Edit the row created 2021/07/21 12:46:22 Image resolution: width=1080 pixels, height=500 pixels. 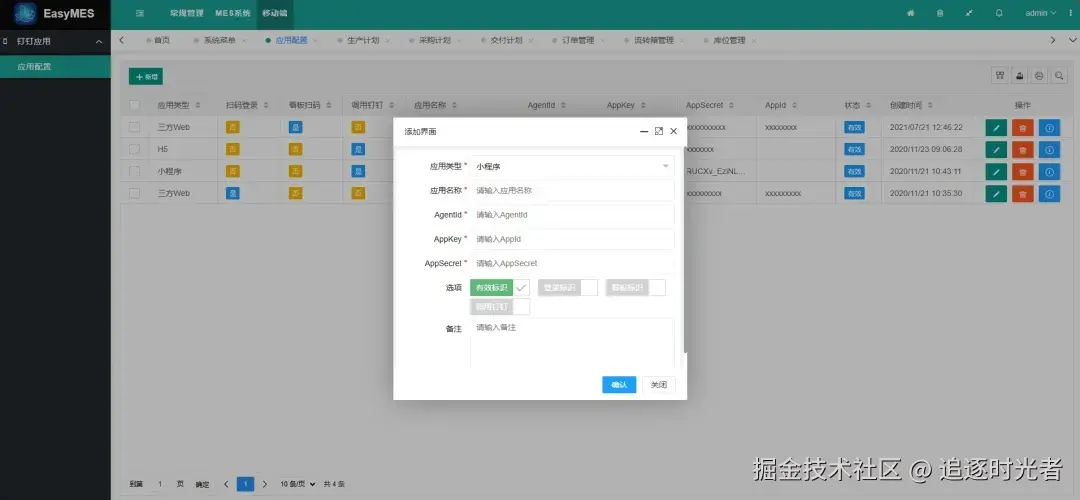pyautogui.click(x=996, y=127)
